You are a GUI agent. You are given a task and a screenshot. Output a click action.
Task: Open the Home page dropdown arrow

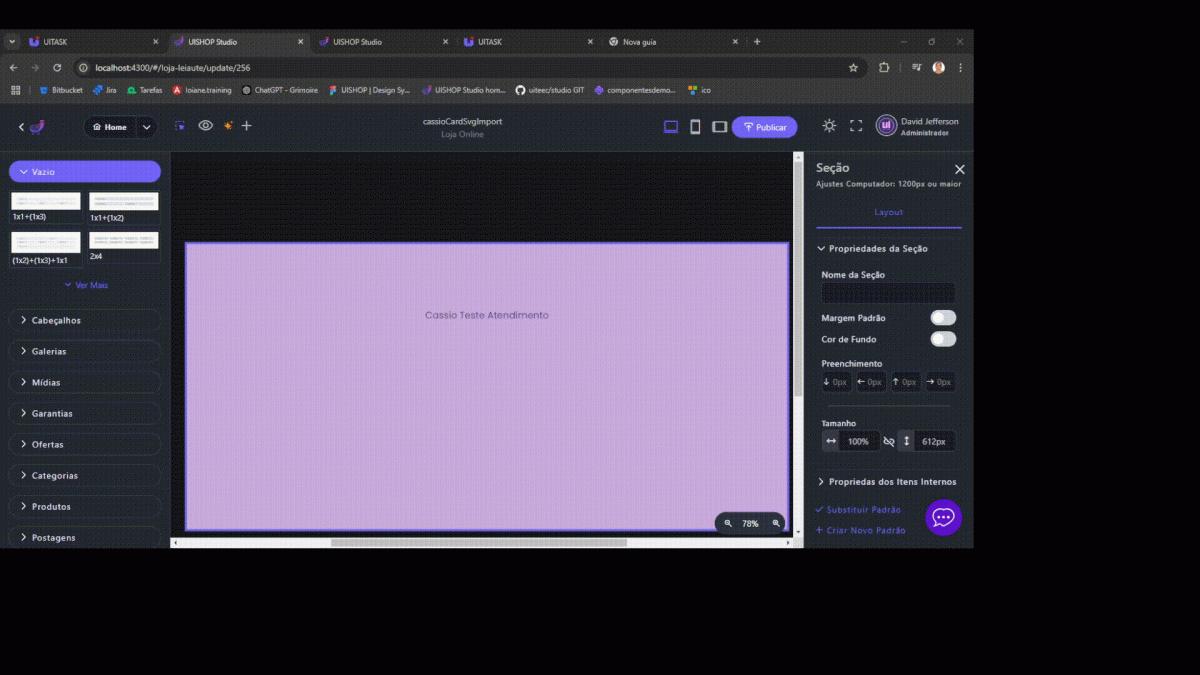[147, 127]
